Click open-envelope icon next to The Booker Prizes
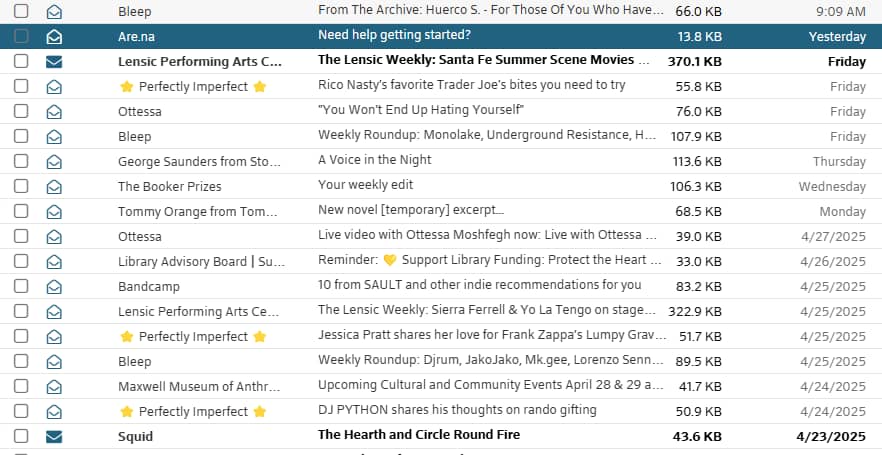882x455 pixels. [54, 187]
